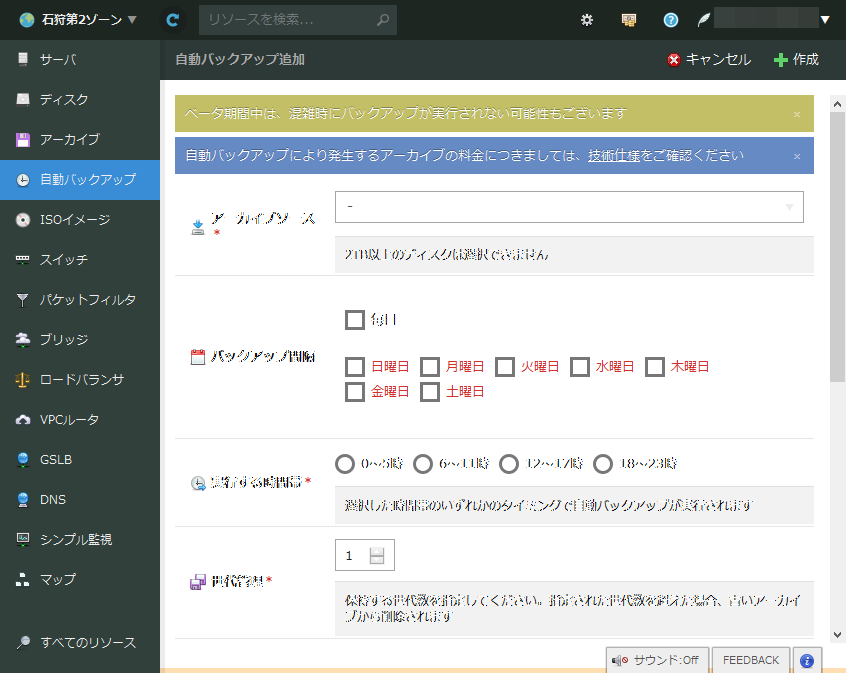Open the ロードバランサ sidebar entry
This screenshot has width=846, height=673.
(x=81, y=380)
